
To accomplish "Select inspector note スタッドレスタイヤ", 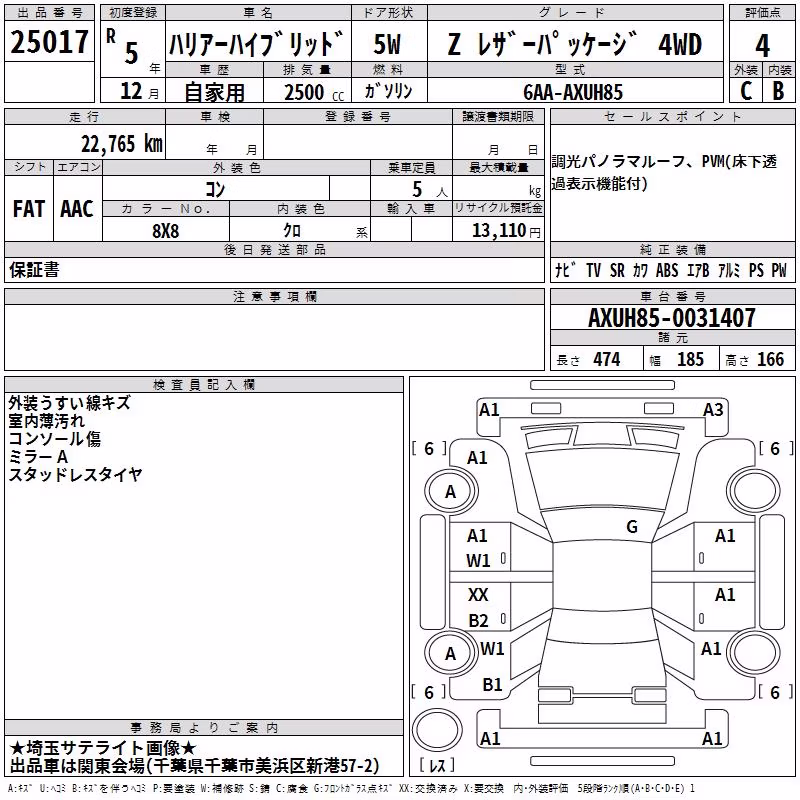I will click(75, 474).
